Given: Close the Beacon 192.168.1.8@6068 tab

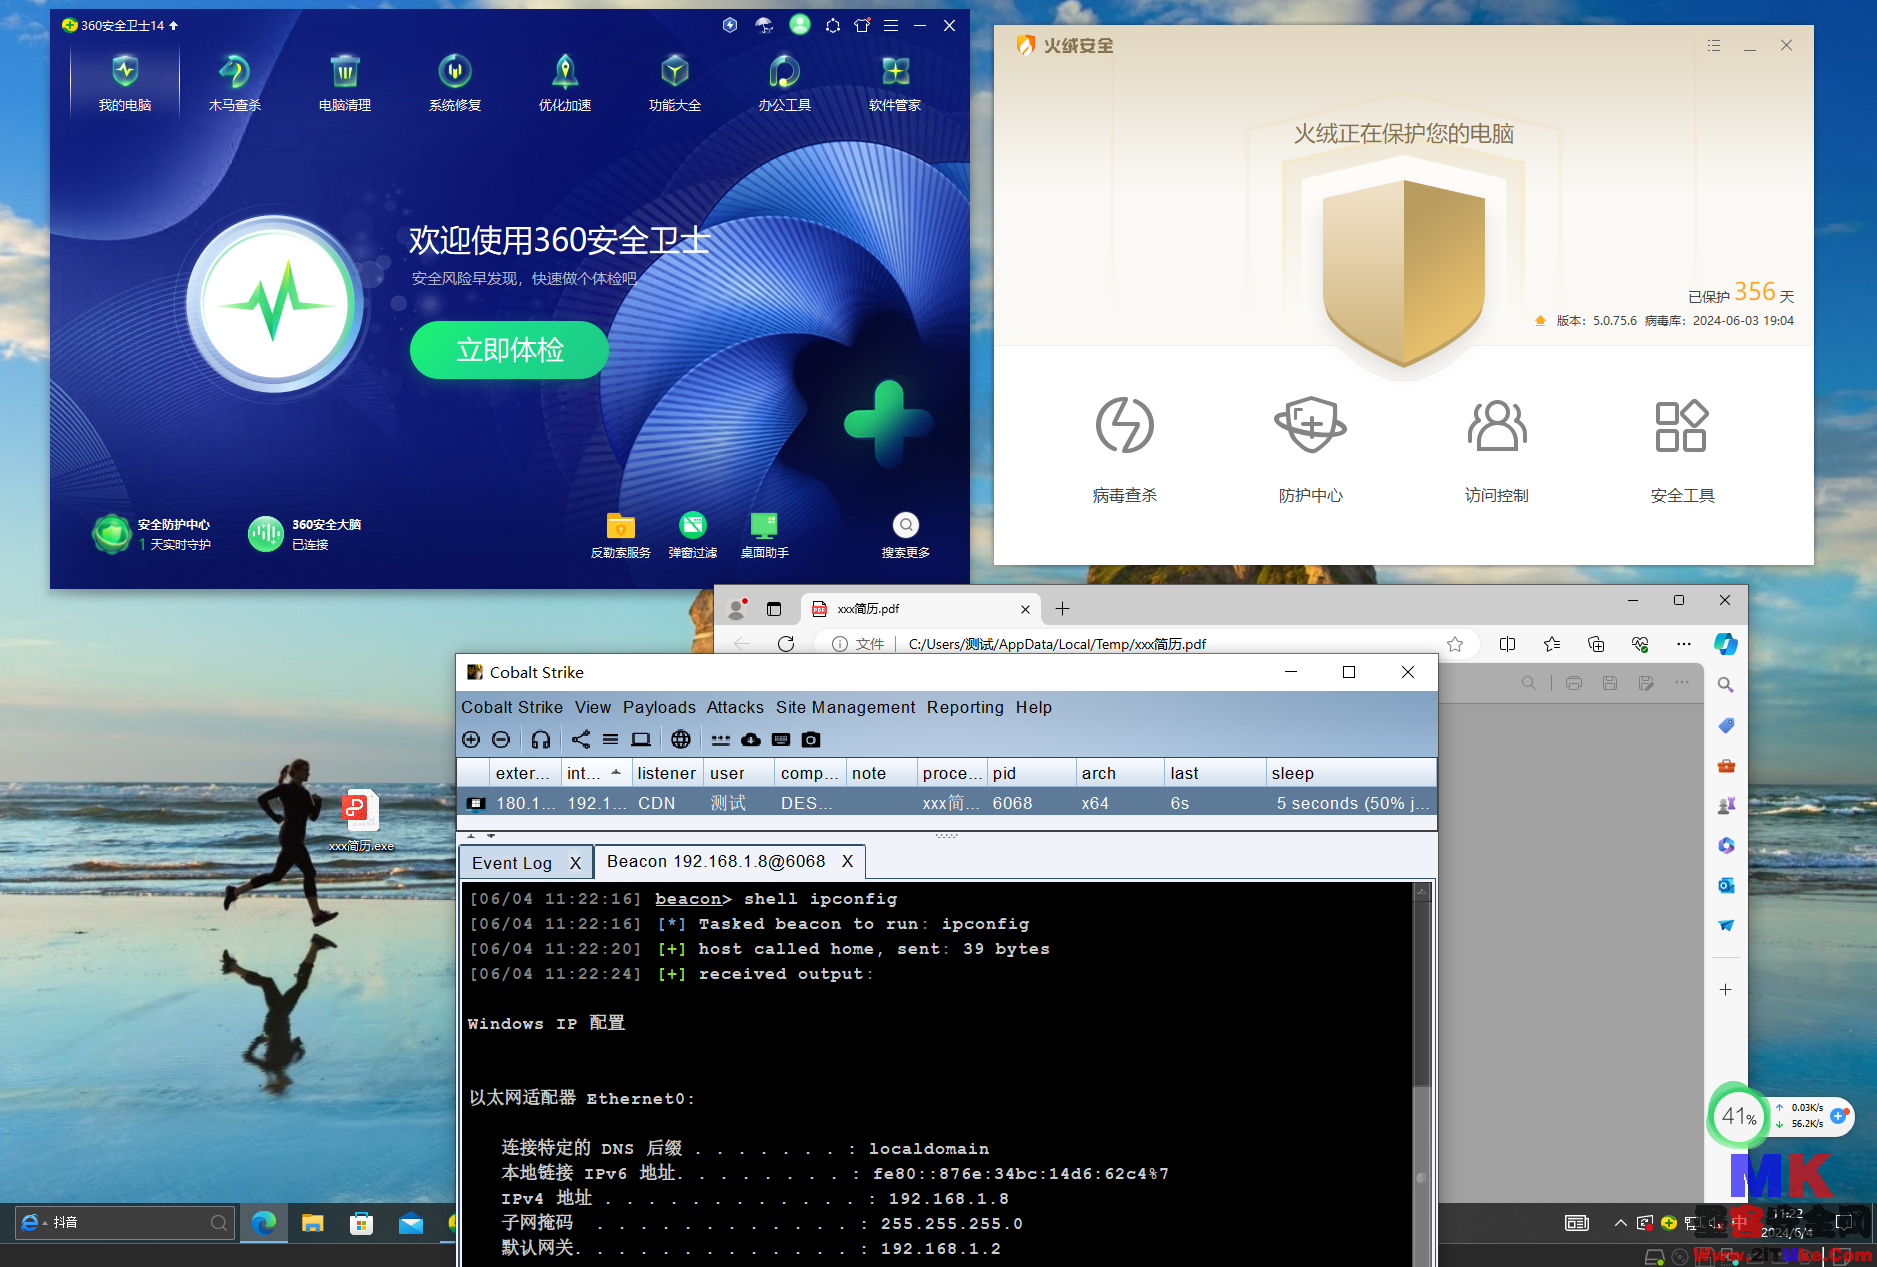Looking at the screenshot, I should pyautogui.click(x=847, y=862).
